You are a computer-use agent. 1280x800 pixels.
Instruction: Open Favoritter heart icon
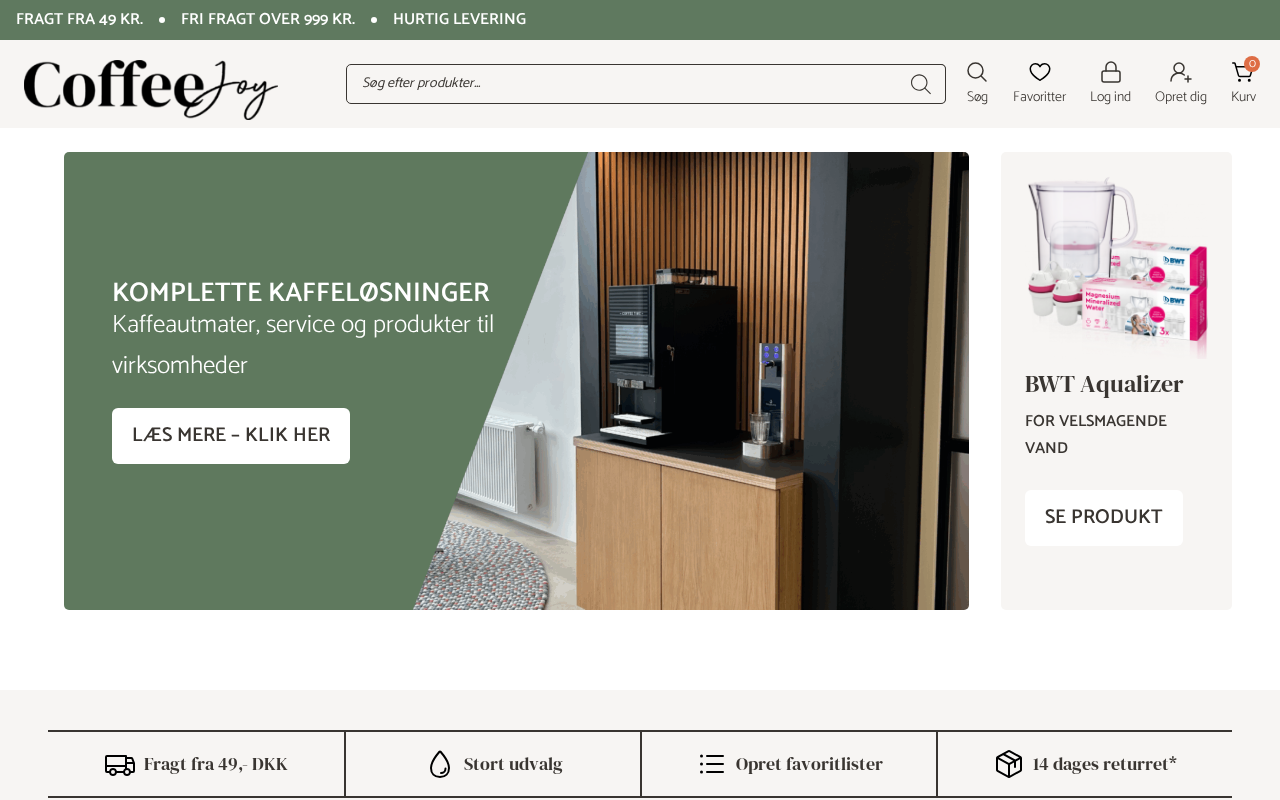tap(1040, 72)
